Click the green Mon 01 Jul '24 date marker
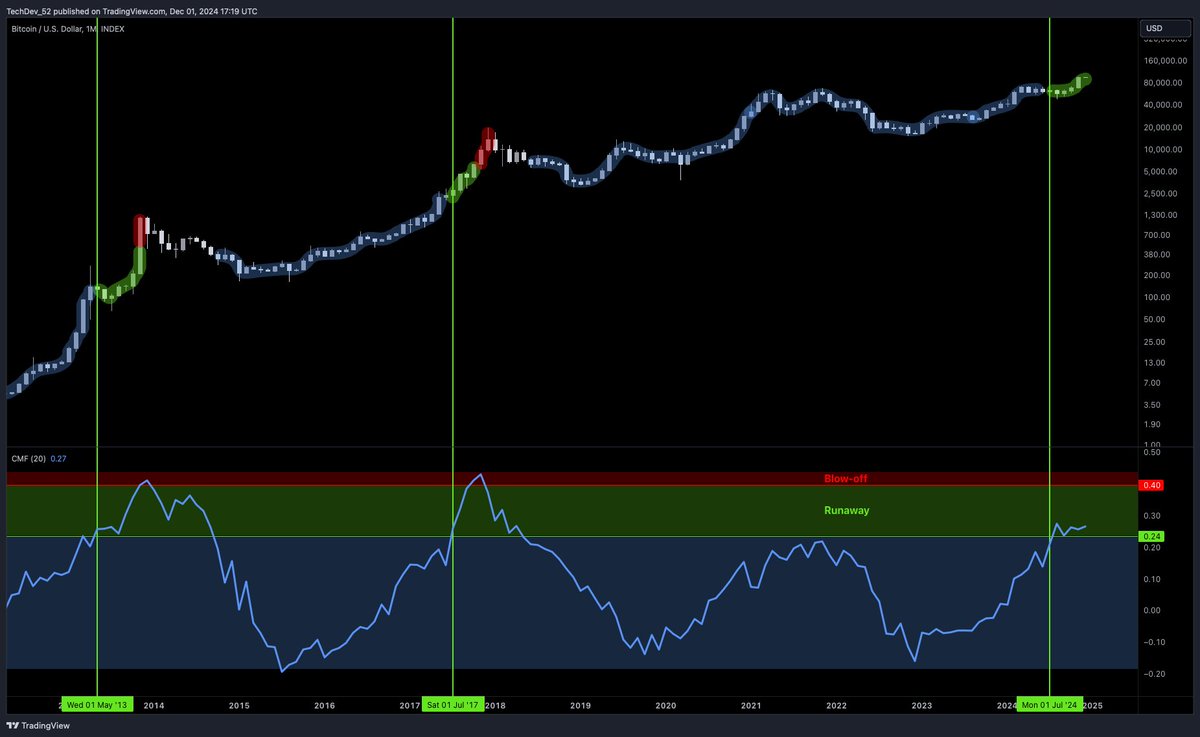Screen dimensions: 1200x737 (1048, 704)
